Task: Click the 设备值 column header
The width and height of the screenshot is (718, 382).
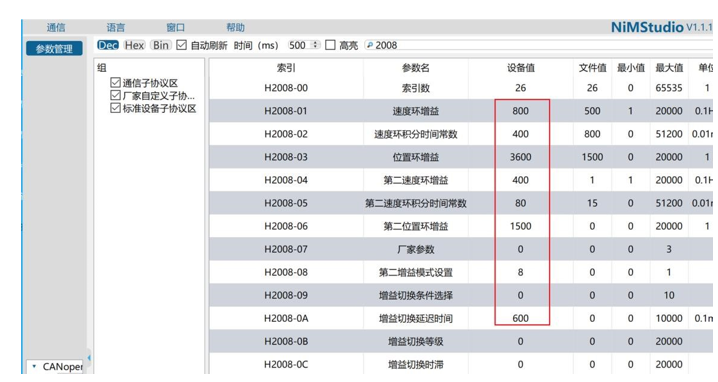Action: tap(521, 68)
